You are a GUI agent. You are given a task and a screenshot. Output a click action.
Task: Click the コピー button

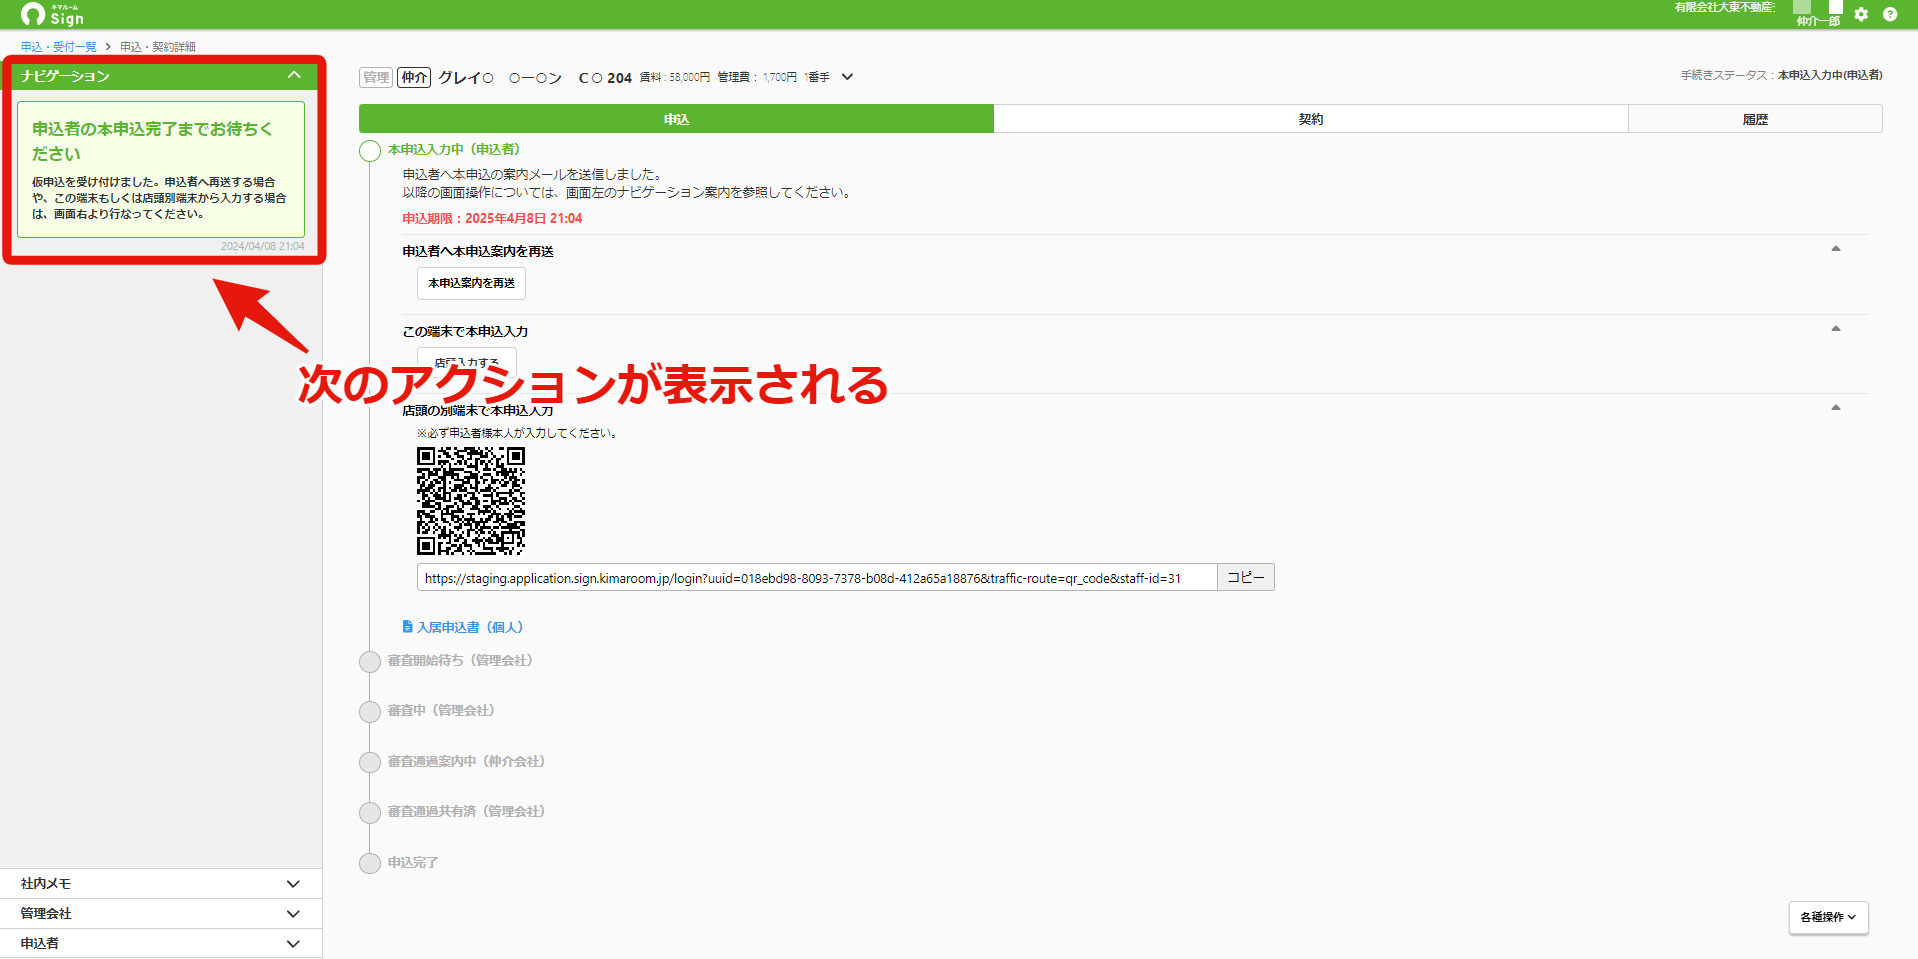(1246, 578)
